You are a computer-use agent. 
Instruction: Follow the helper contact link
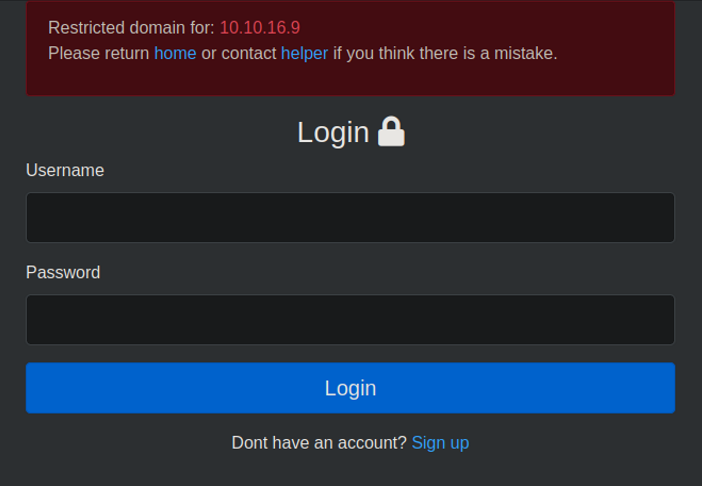304,53
